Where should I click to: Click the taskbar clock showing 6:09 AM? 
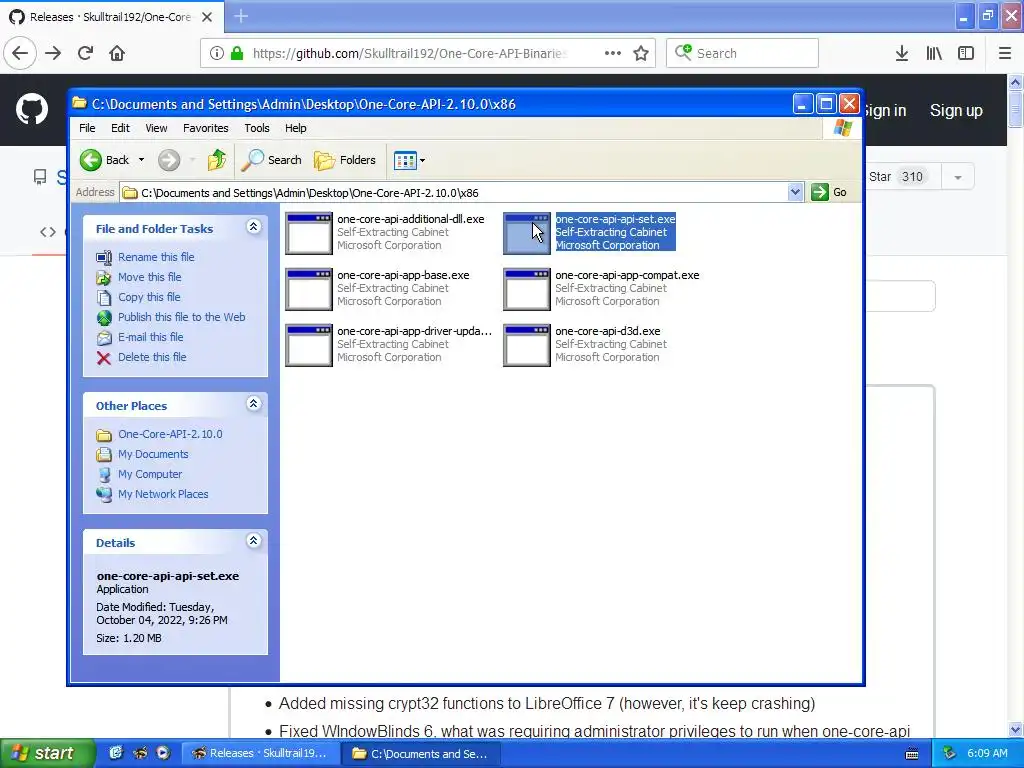click(987, 754)
